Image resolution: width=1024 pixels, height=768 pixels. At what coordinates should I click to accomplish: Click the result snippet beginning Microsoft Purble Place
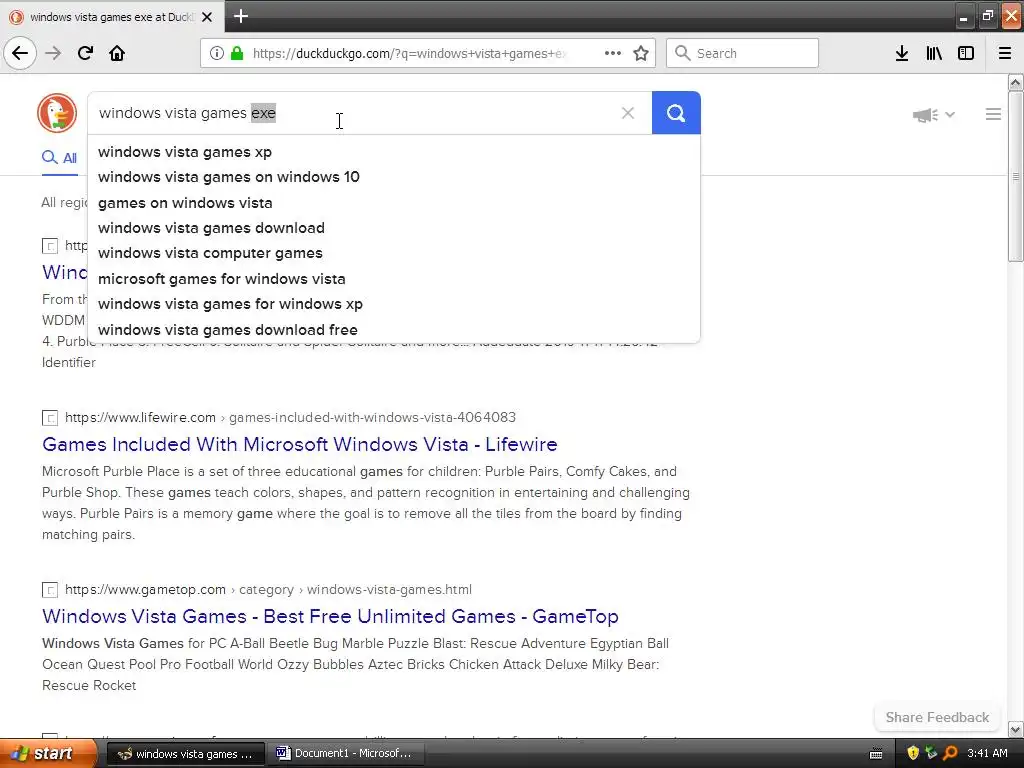pos(366,503)
